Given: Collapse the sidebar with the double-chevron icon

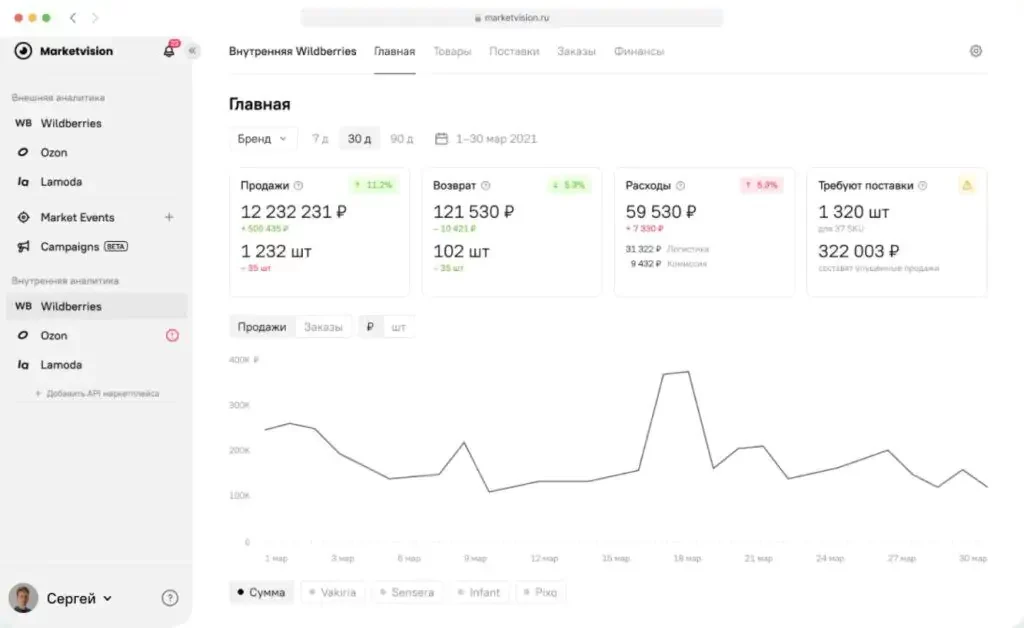Looking at the screenshot, I should pos(192,51).
